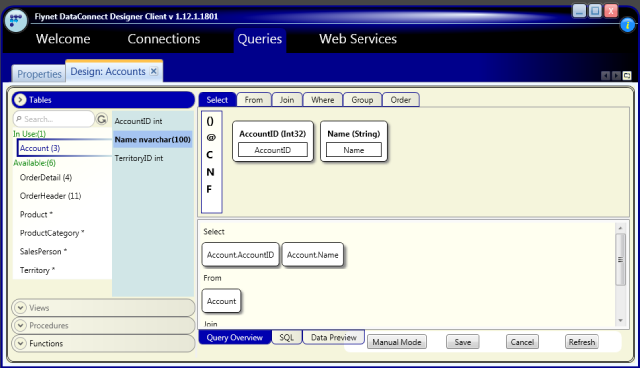
Task: Expand the Views section
Action: 20,308
